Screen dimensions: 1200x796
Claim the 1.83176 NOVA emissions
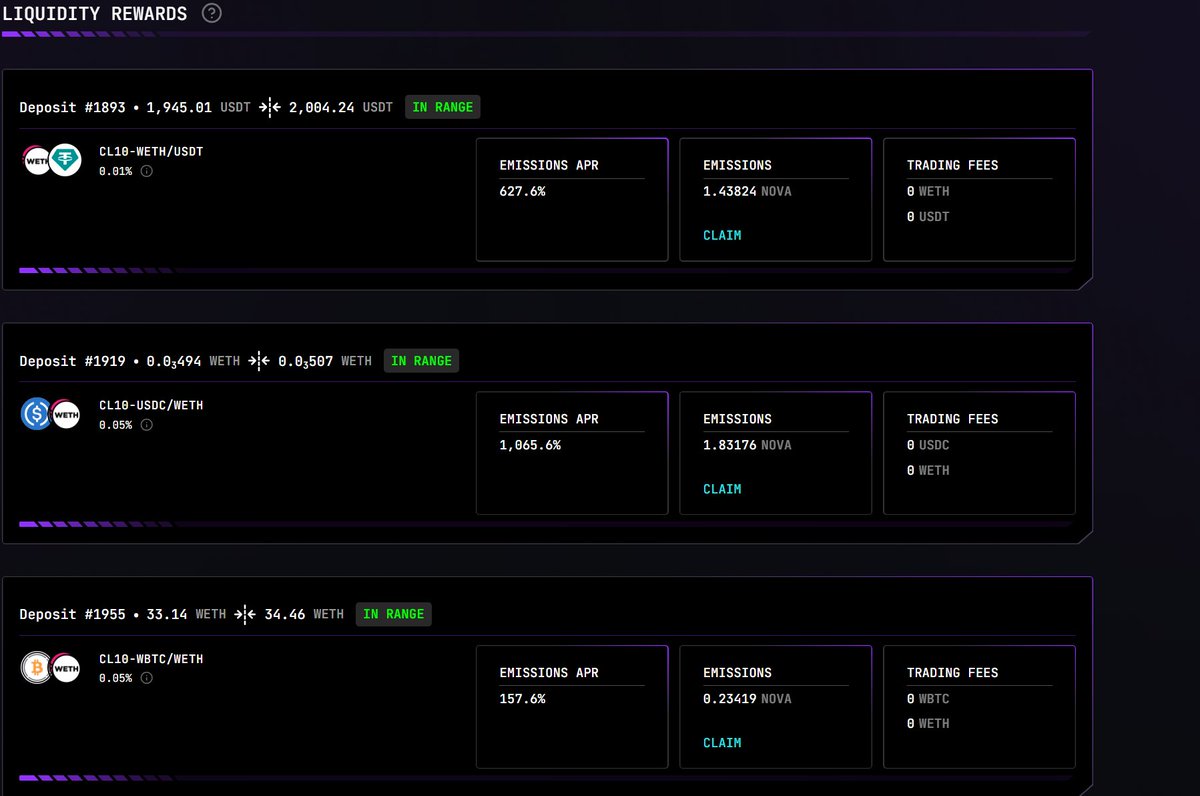pyautogui.click(x=722, y=489)
